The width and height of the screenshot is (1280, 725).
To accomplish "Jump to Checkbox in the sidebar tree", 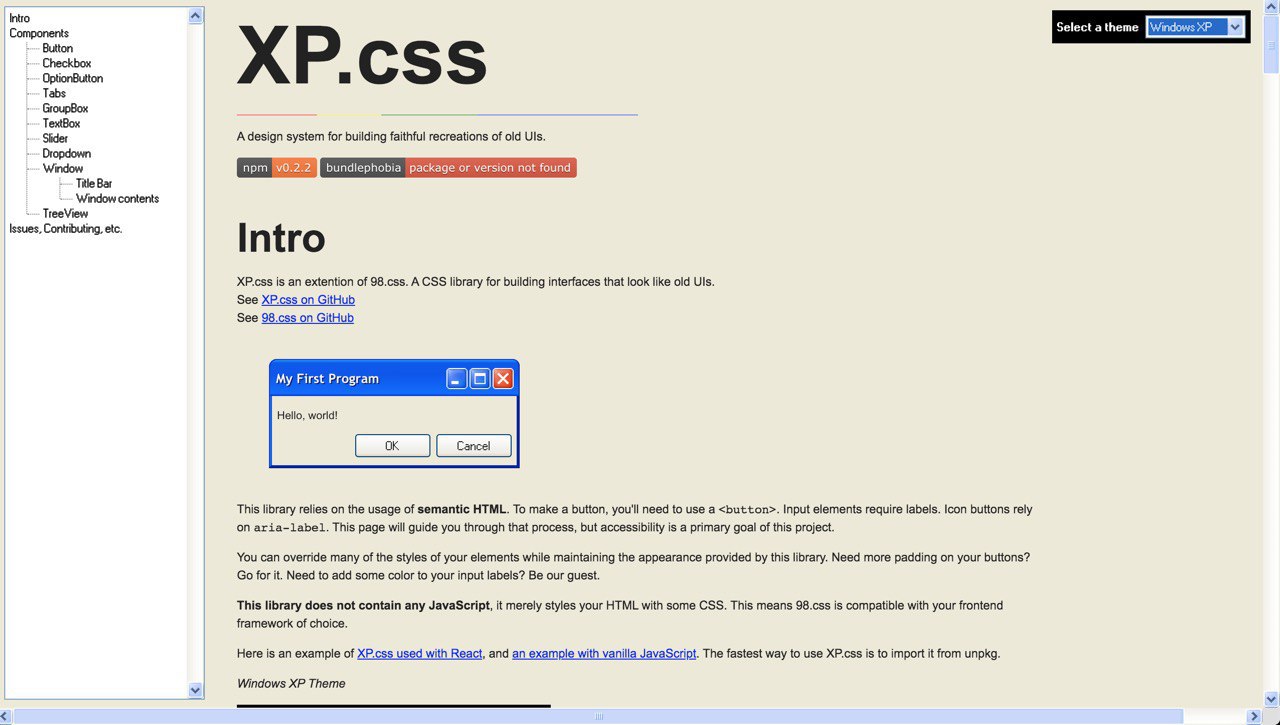I will [67, 63].
